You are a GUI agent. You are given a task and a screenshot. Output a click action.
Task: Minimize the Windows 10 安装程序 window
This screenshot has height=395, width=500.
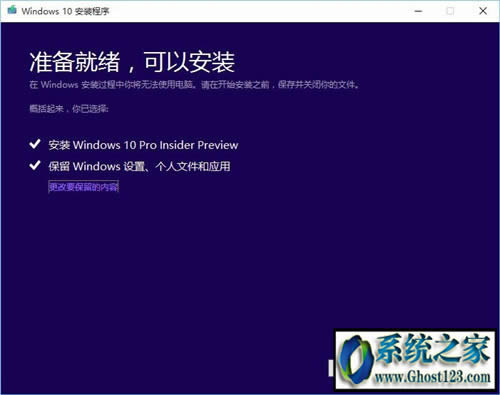pyautogui.click(x=418, y=11)
